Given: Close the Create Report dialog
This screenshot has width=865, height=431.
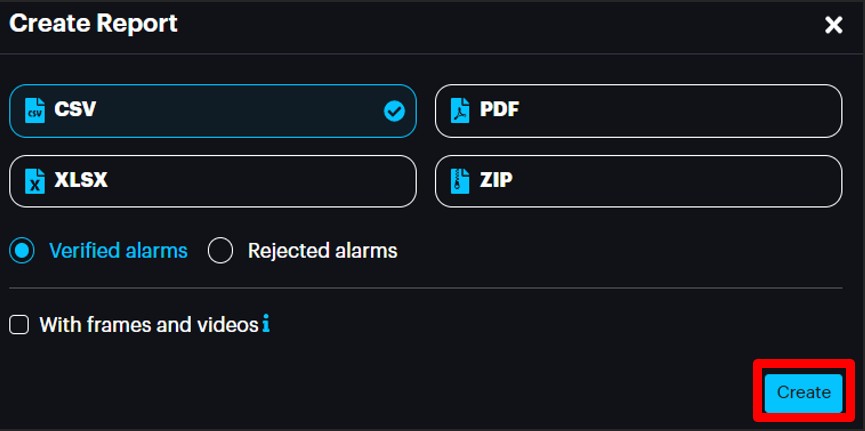Looking at the screenshot, I should coord(833,25).
